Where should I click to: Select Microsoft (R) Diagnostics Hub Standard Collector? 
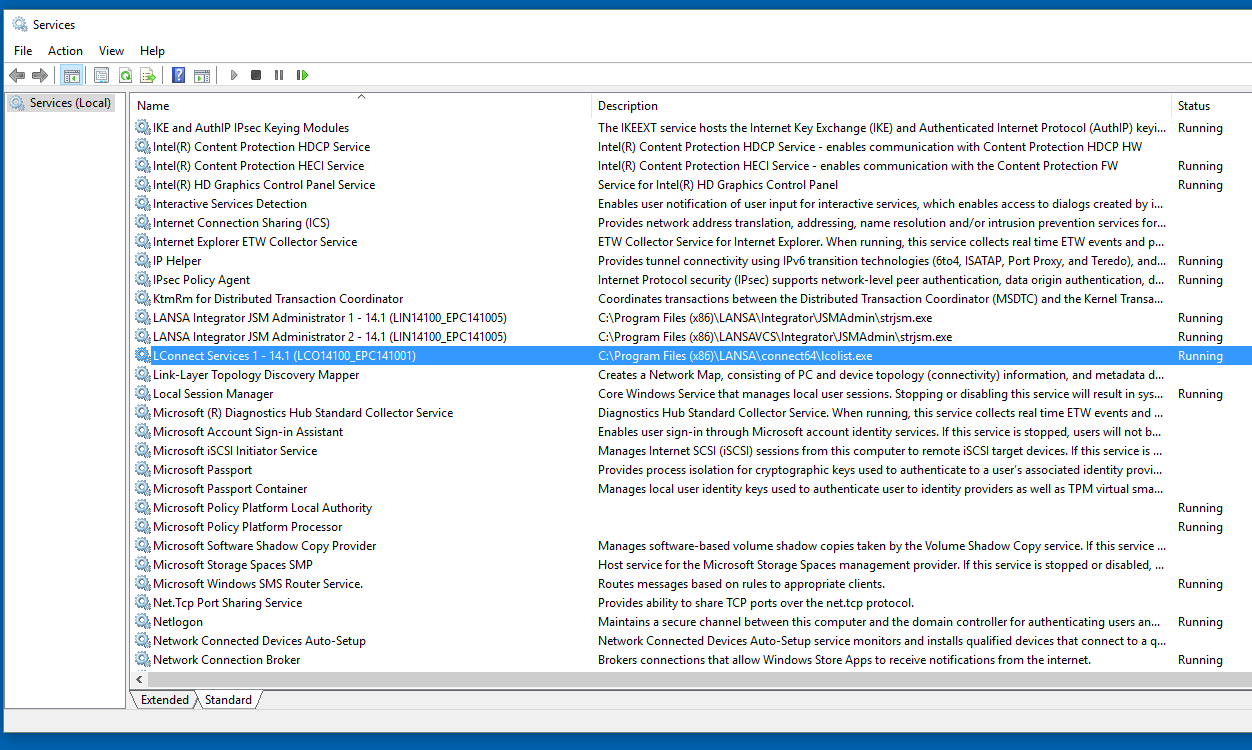point(303,413)
